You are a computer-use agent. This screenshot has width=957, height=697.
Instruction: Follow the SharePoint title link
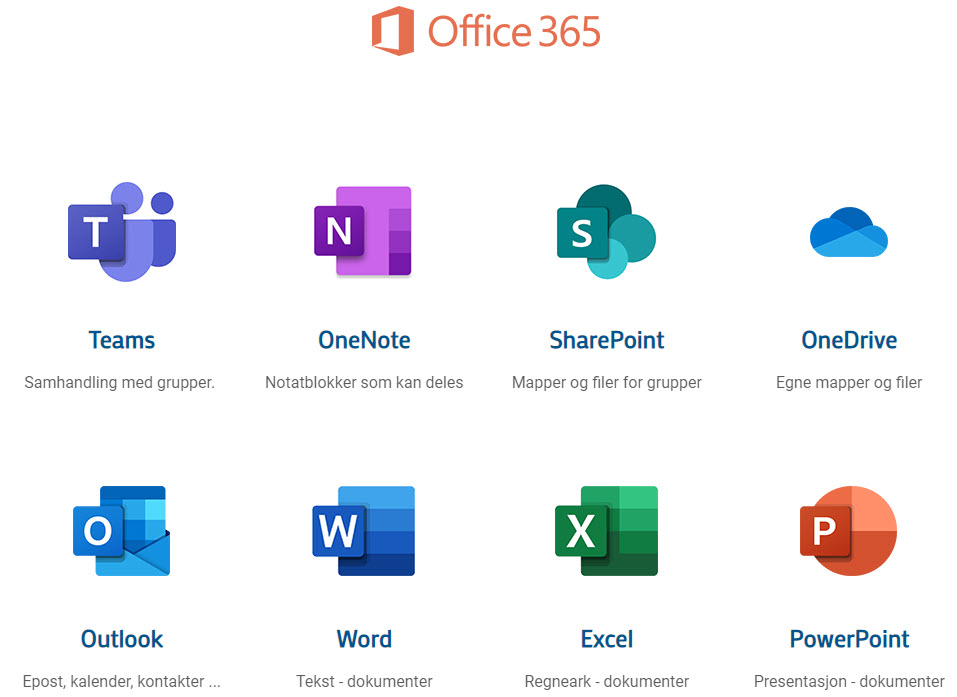pyautogui.click(x=606, y=340)
